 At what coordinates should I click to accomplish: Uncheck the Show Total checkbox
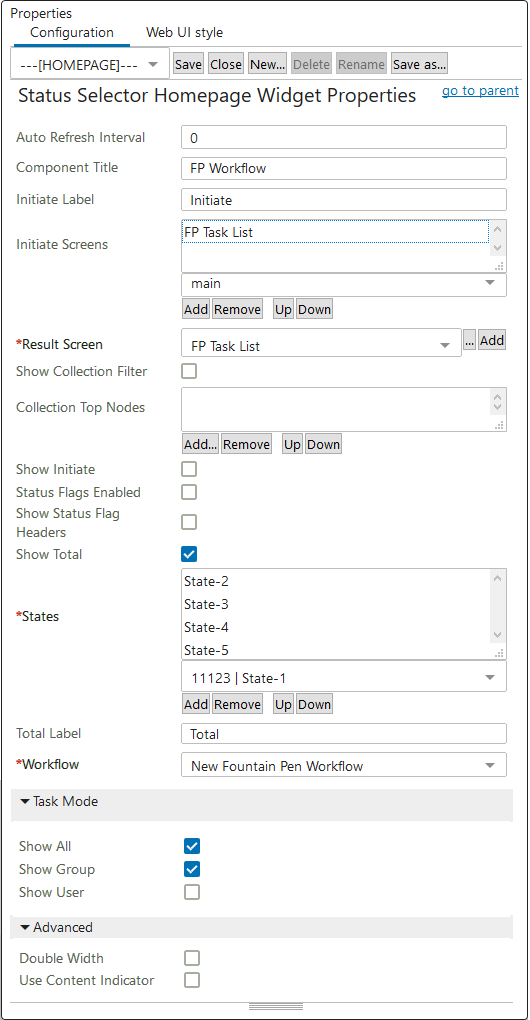coord(189,554)
